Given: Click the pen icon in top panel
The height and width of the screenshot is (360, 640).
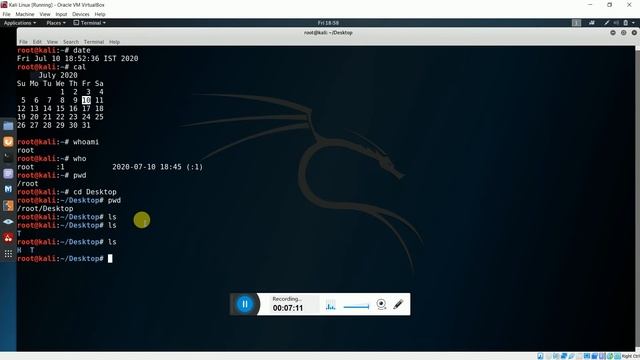Looking at the screenshot, I should (x=607, y=23).
